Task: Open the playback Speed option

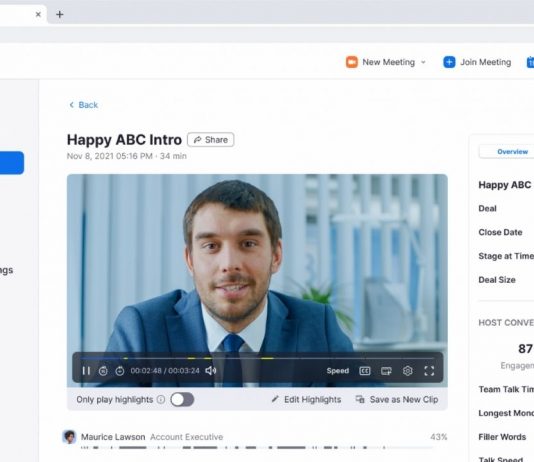Action: pos(337,371)
